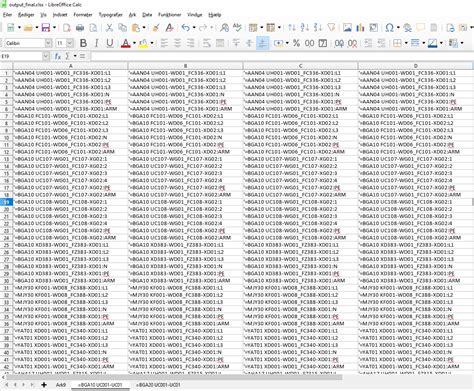Expand the Name Box dropdown arrow

coord(46,56)
